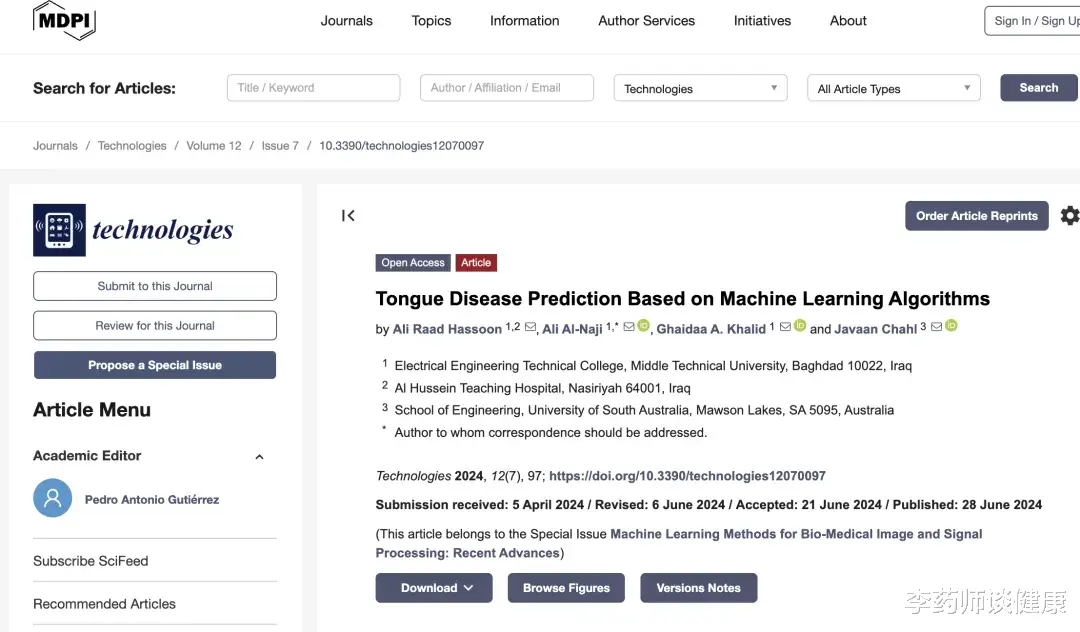
Task: Open author Ali Al-Naji
Action: (x=572, y=329)
